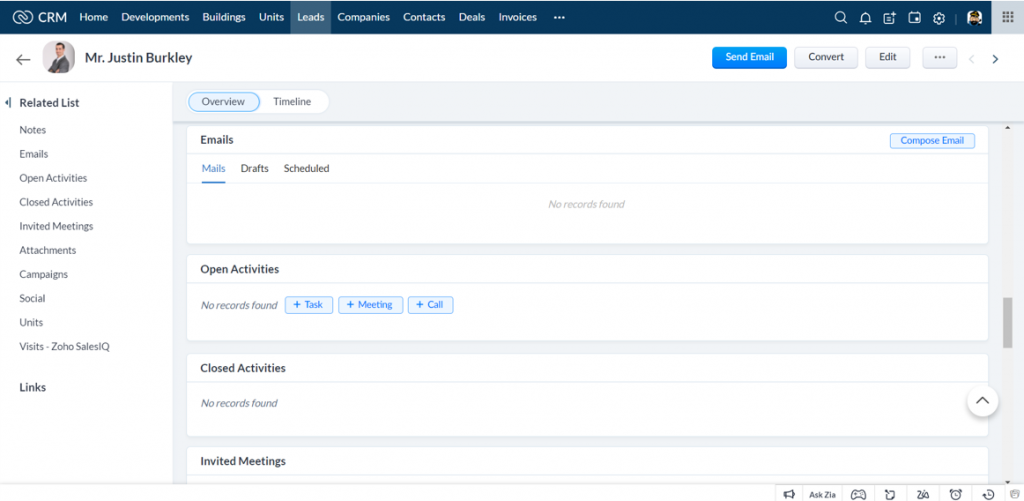
Task: Click the scroll-to-top round button
Action: (x=982, y=401)
